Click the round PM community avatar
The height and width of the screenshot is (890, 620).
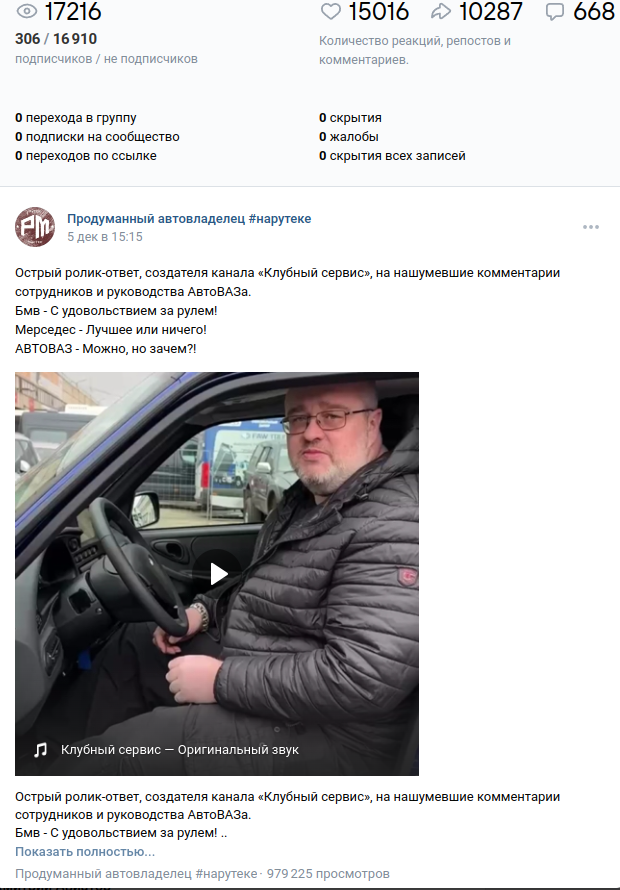tap(35, 227)
